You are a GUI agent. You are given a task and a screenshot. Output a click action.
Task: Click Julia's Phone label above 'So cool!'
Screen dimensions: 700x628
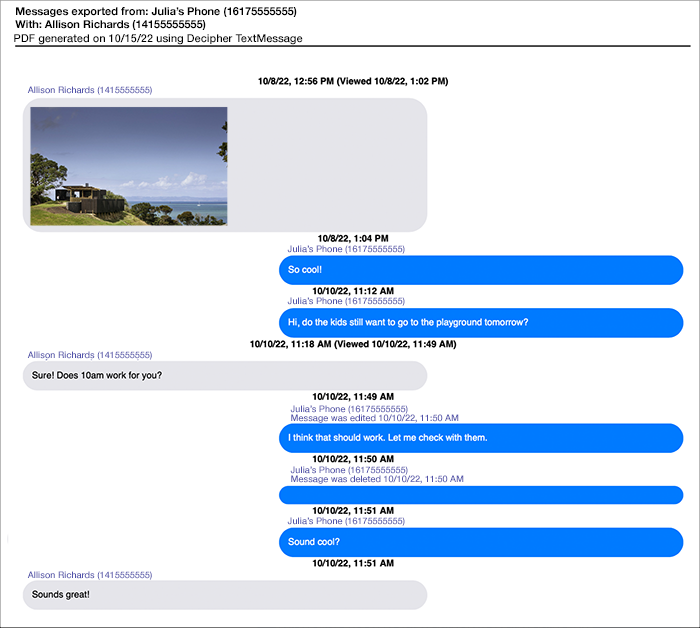346,249
